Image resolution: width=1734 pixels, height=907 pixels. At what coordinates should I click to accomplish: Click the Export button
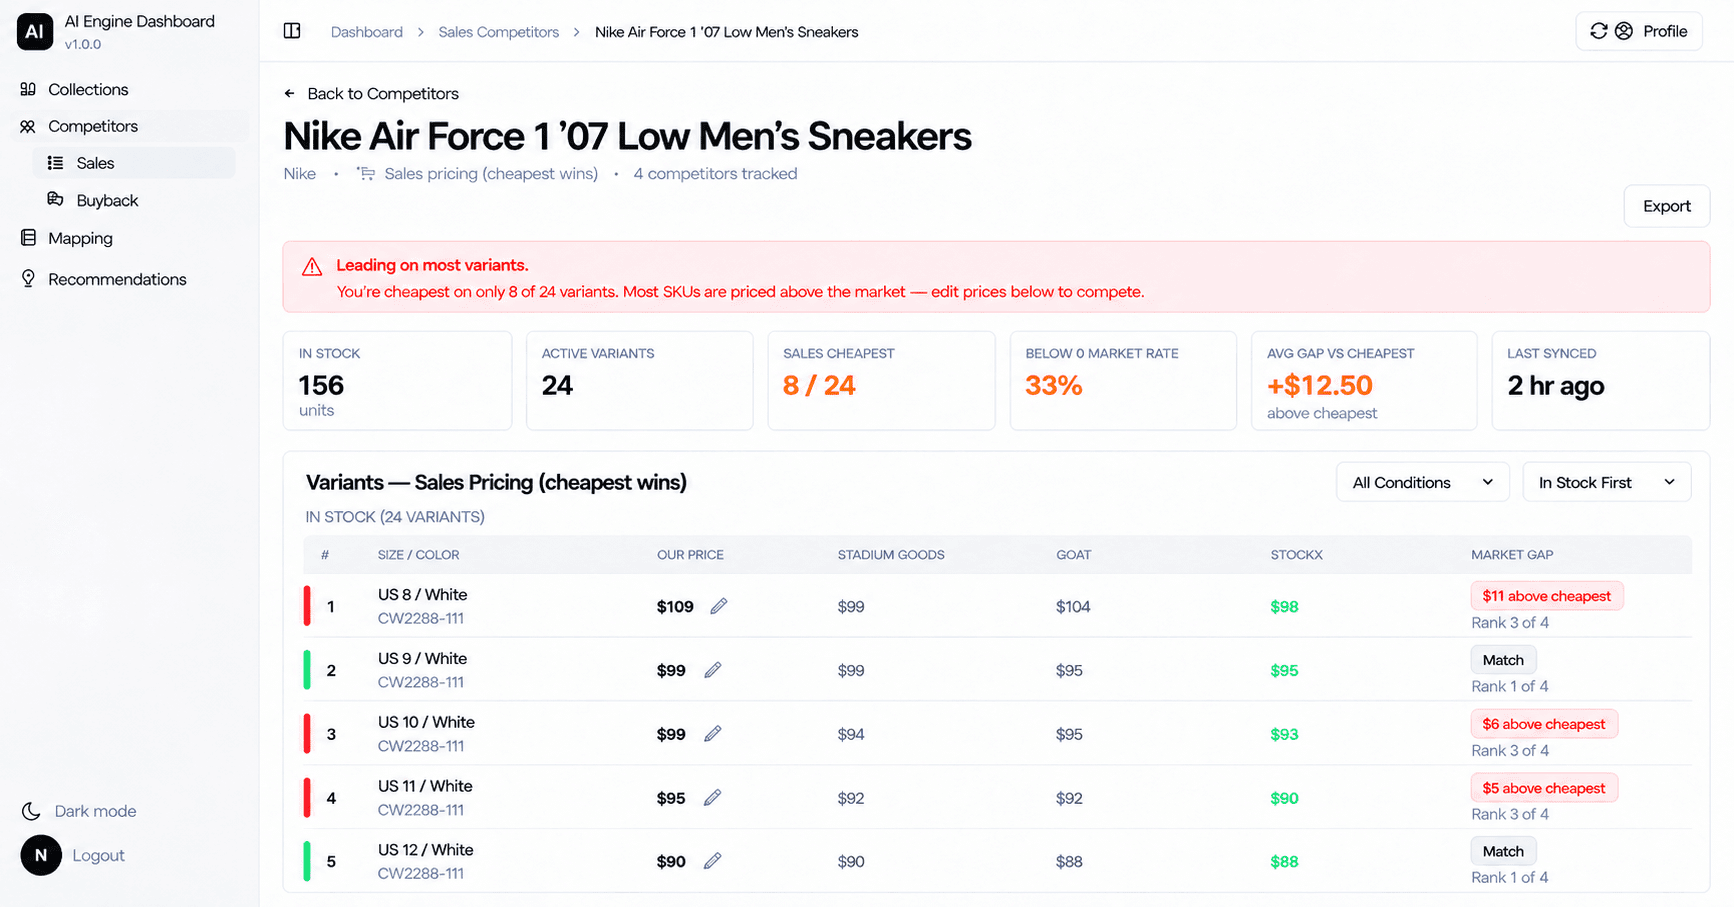pos(1667,206)
